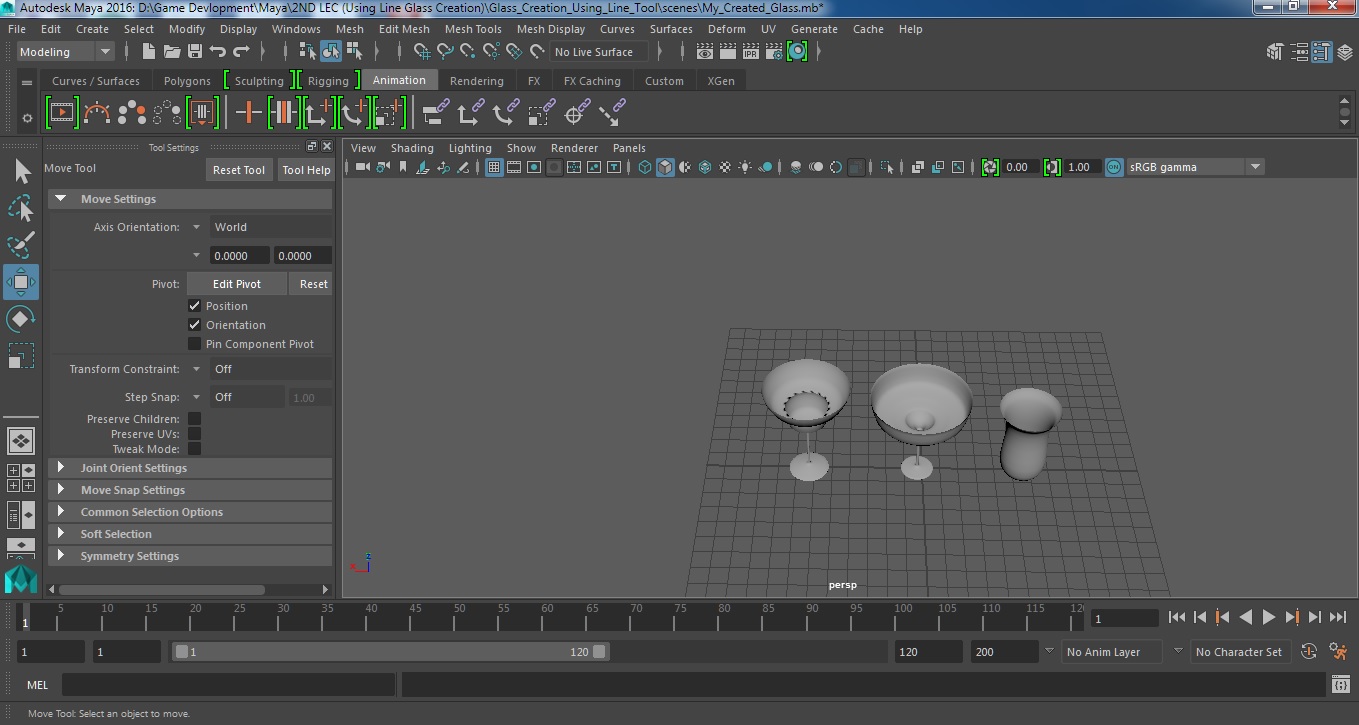Enable Snap to Points magnet icon
The width and height of the screenshot is (1359, 725).
click(x=468, y=51)
